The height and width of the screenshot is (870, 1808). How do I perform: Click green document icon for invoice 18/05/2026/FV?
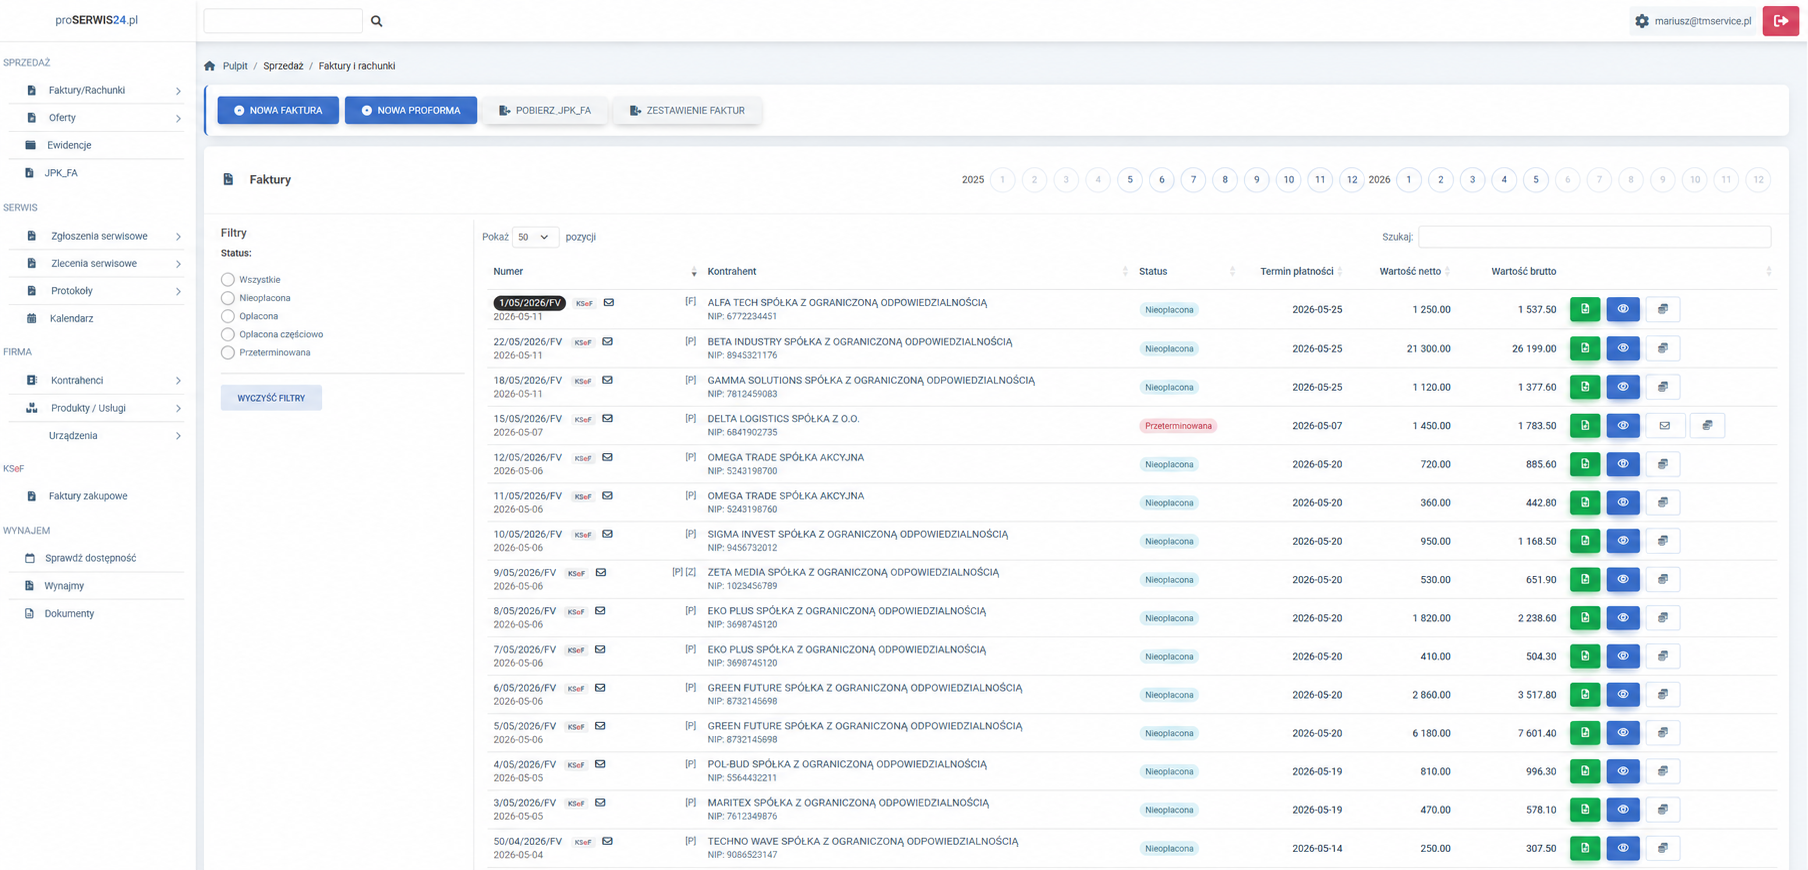1585,387
